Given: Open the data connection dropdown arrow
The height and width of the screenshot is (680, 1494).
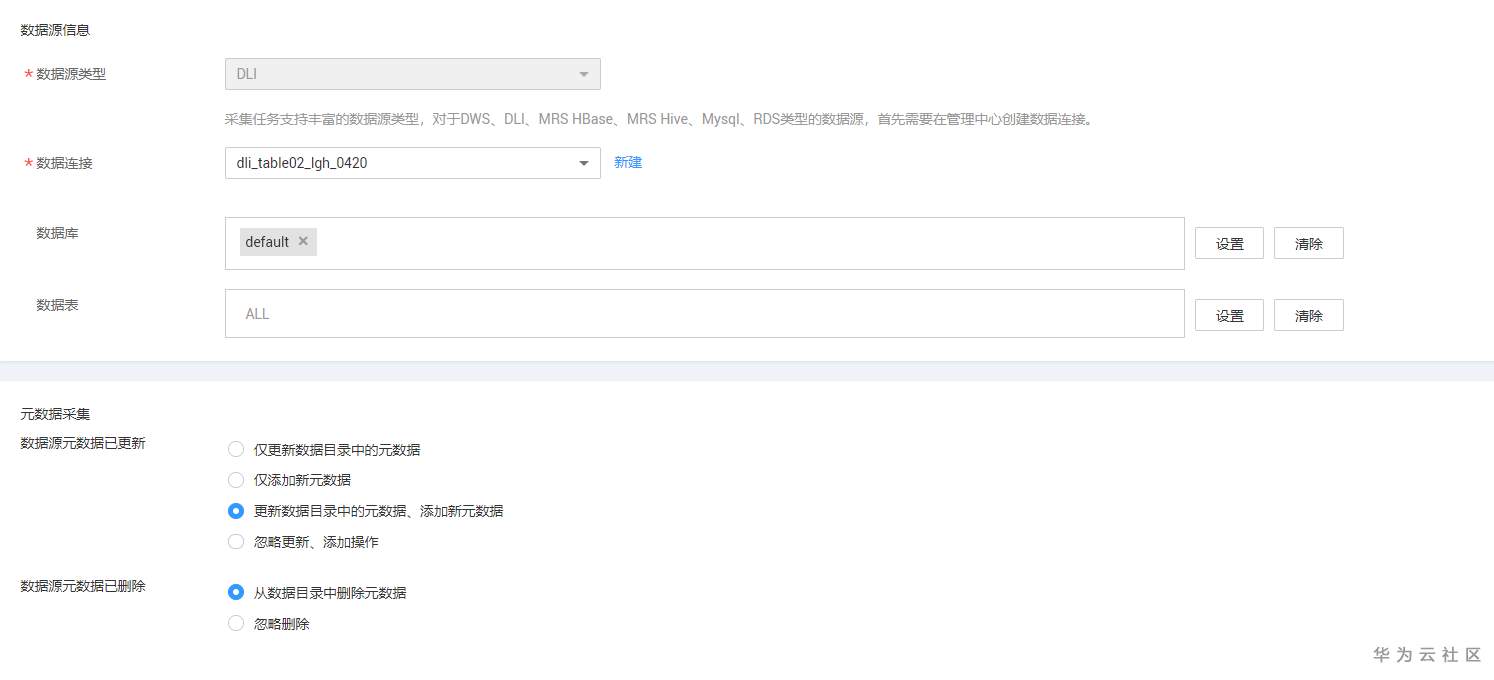Looking at the screenshot, I should [x=584, y=163].
